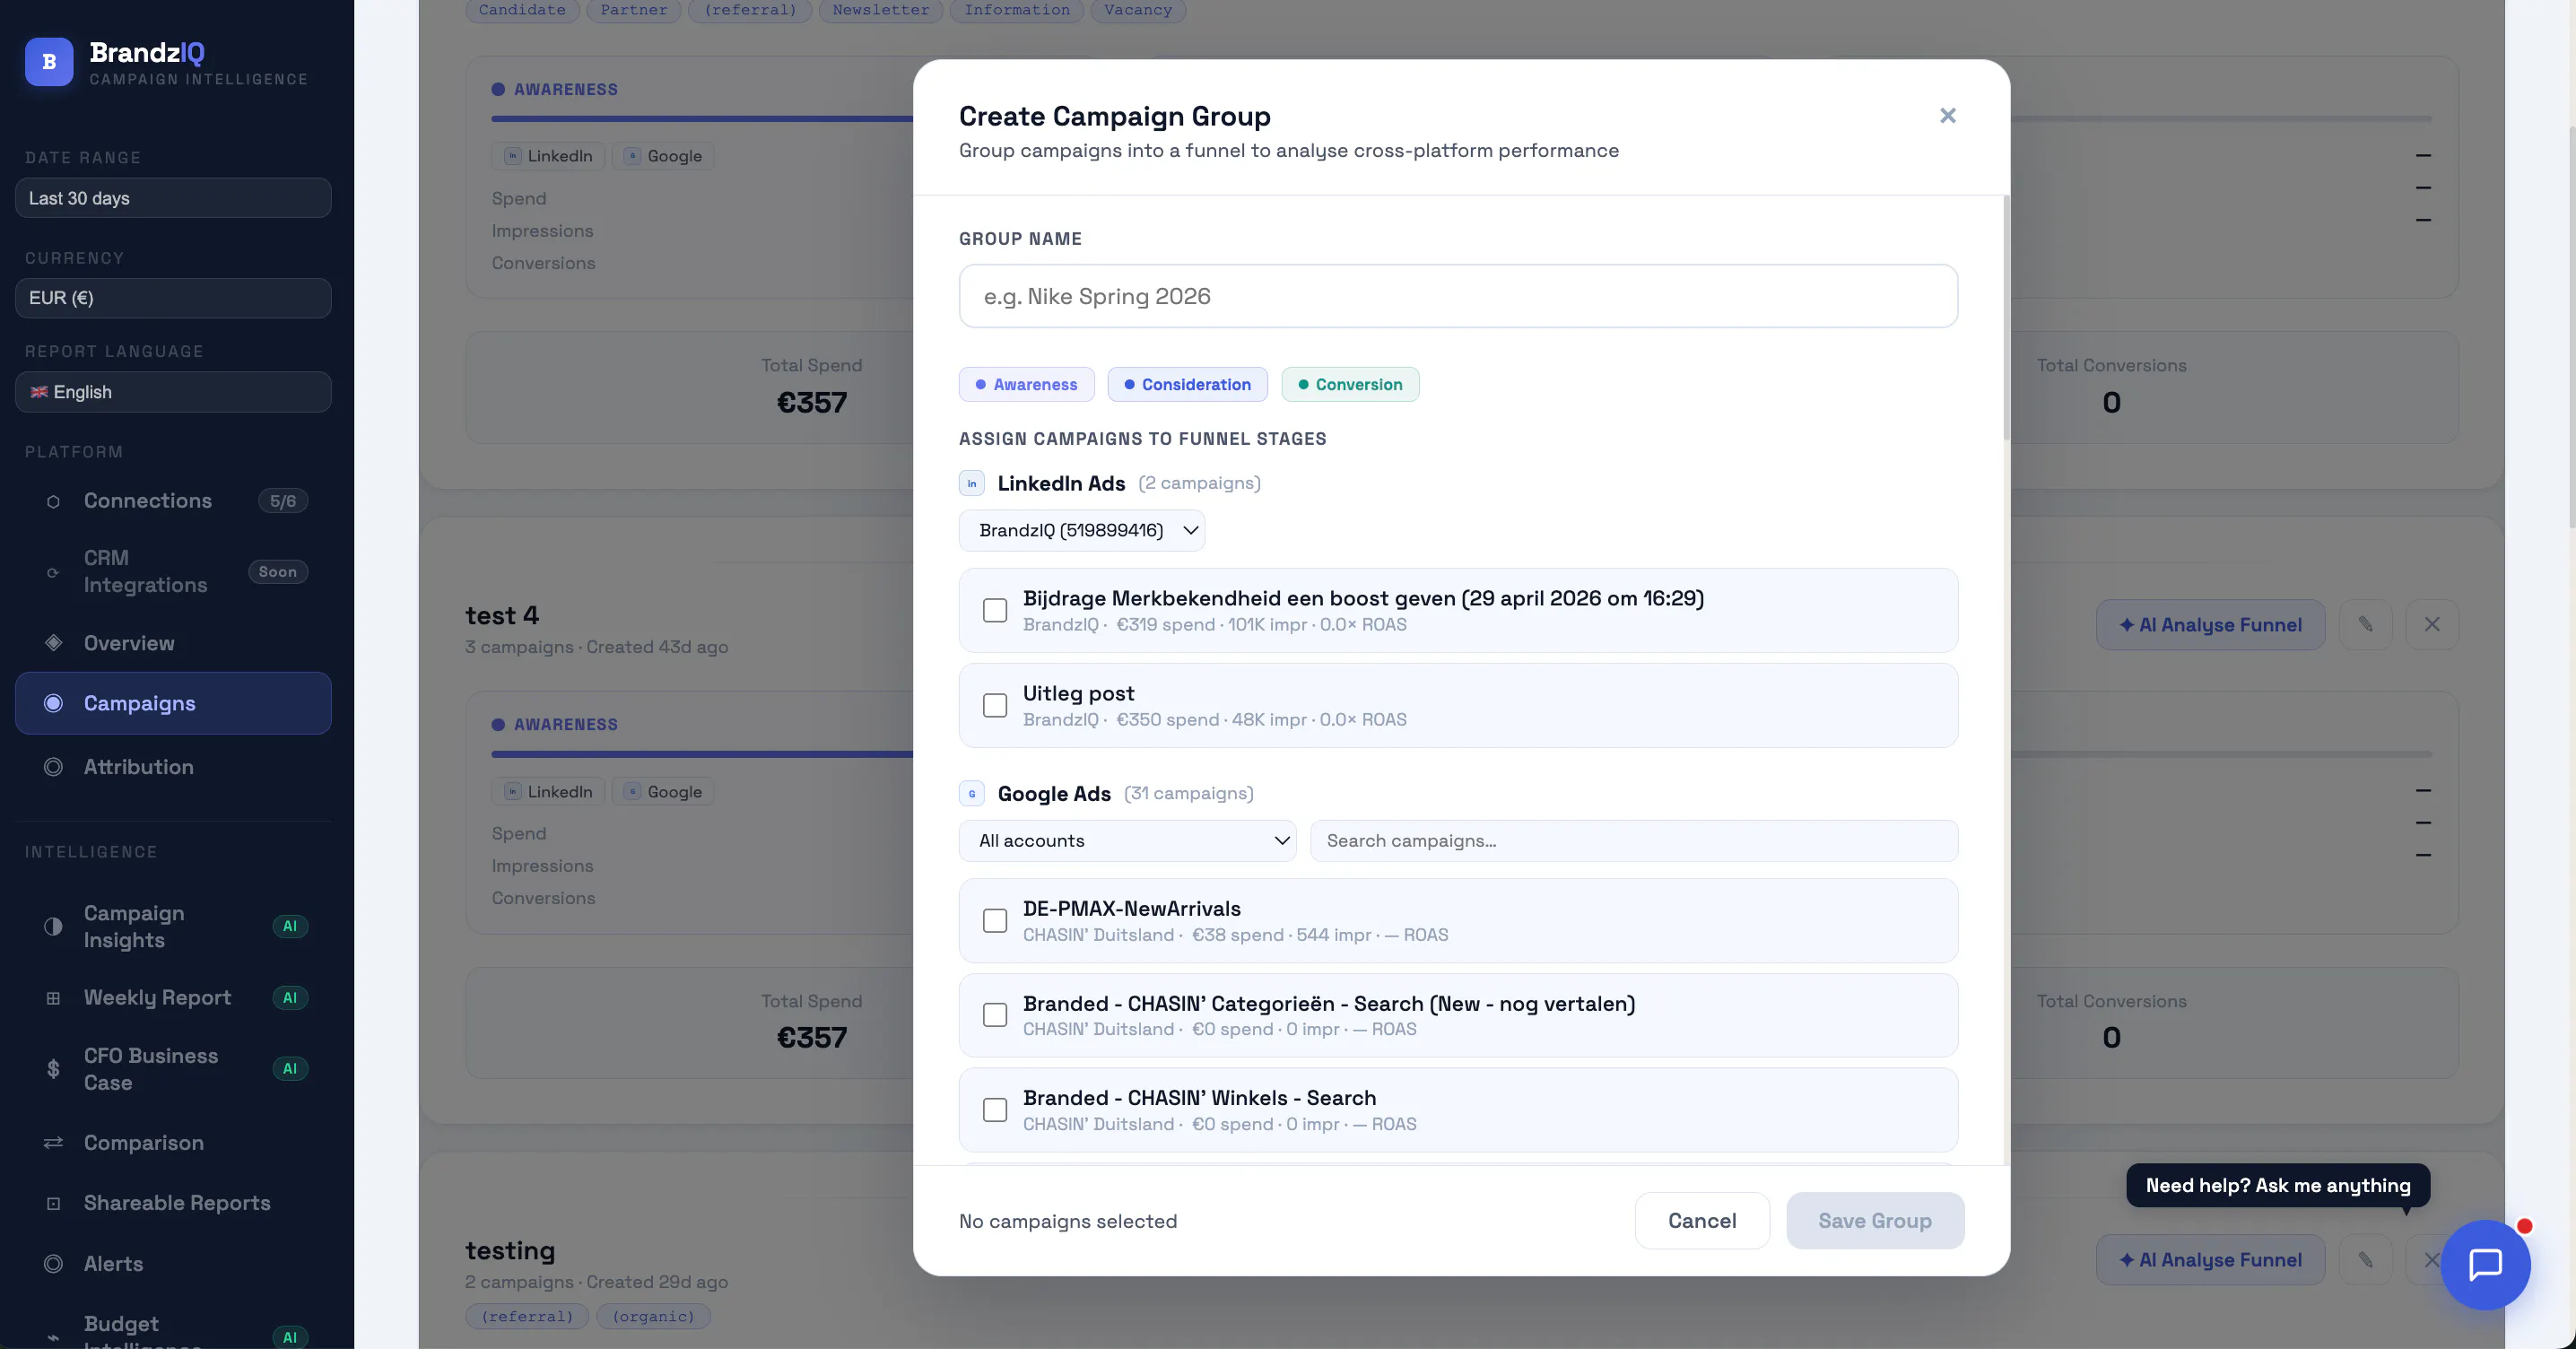The image size is (2576, 1349).
Task: Click the edit pencil icon for test 4
Action: point(2366,625)
